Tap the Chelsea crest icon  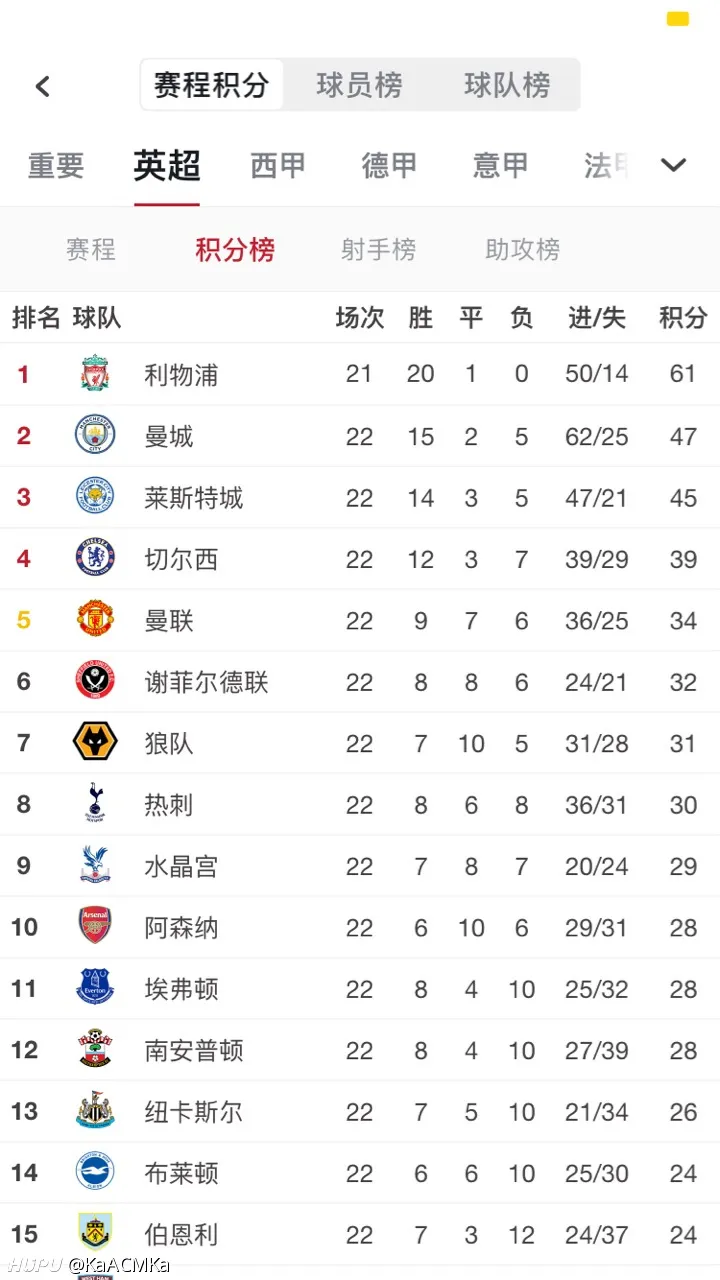point(95,558)
